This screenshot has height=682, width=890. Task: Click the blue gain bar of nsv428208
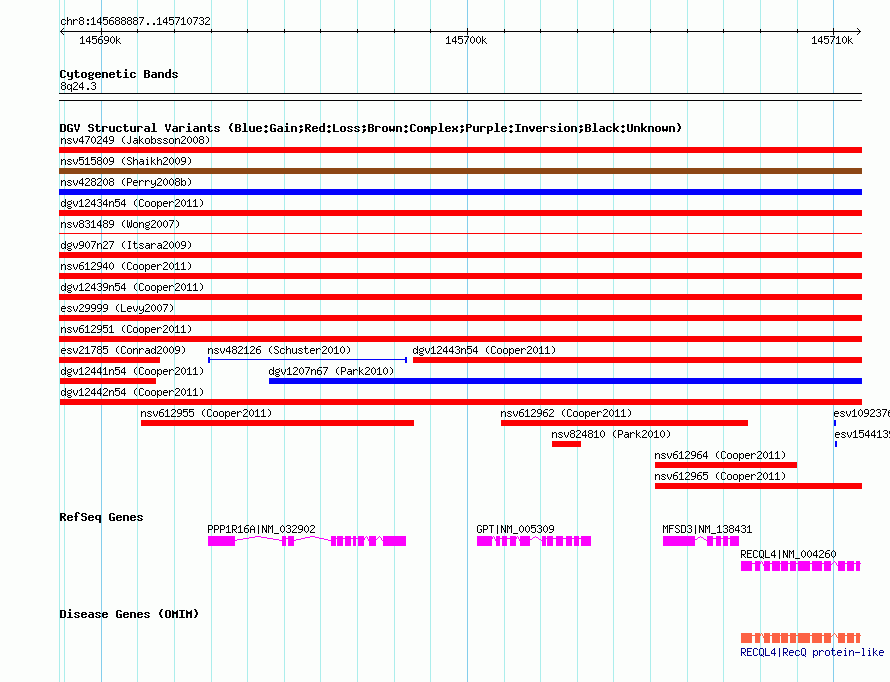[460, 192]
